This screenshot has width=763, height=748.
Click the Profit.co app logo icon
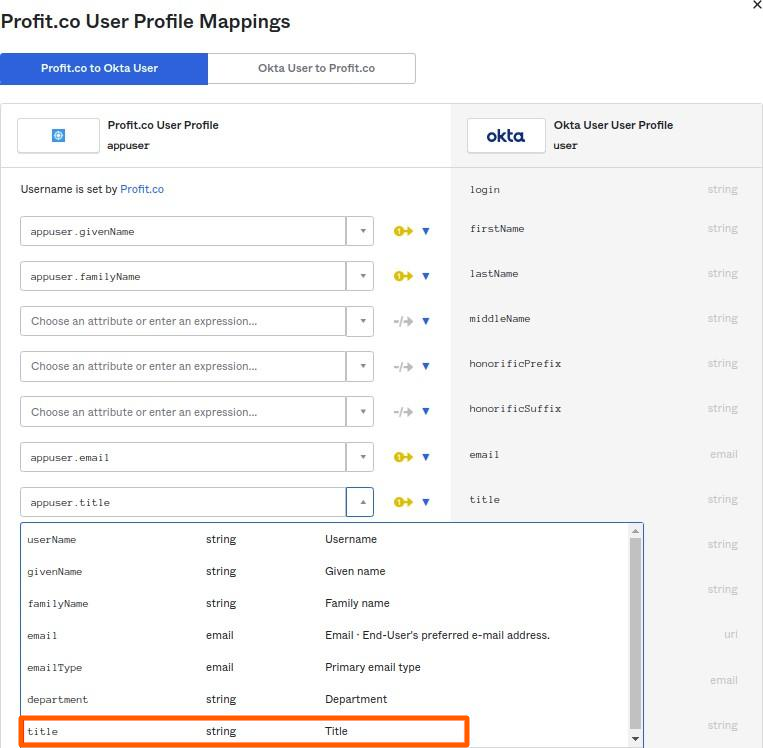click(x=58, y=136)
